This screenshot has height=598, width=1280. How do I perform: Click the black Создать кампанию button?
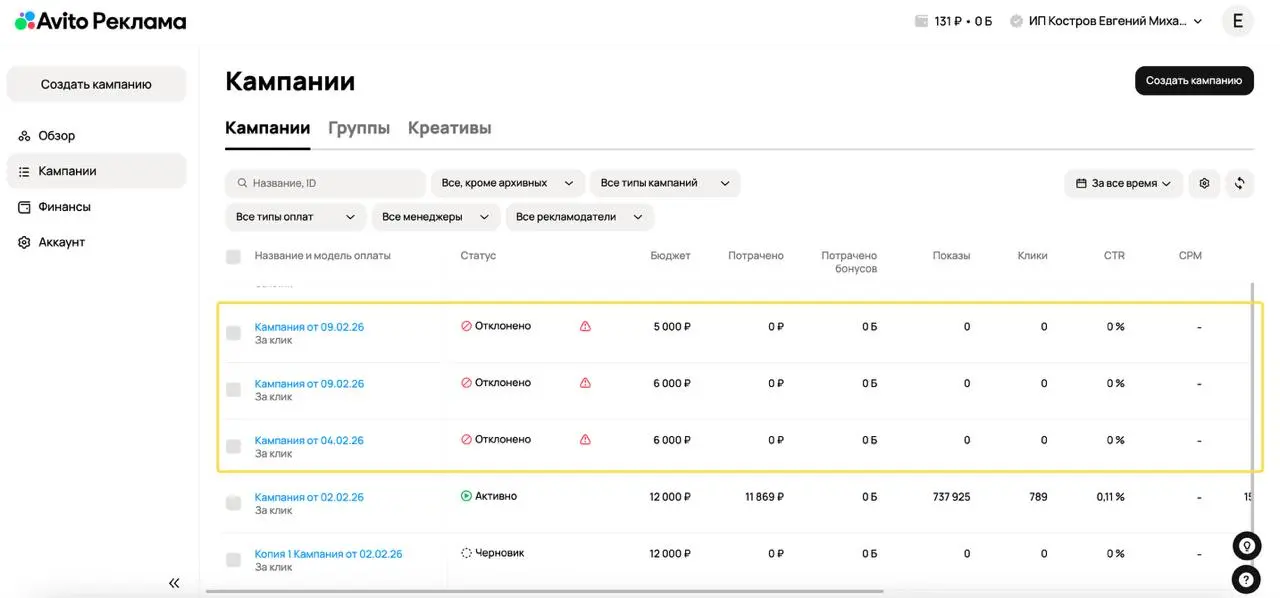(x=1194, y=81)
